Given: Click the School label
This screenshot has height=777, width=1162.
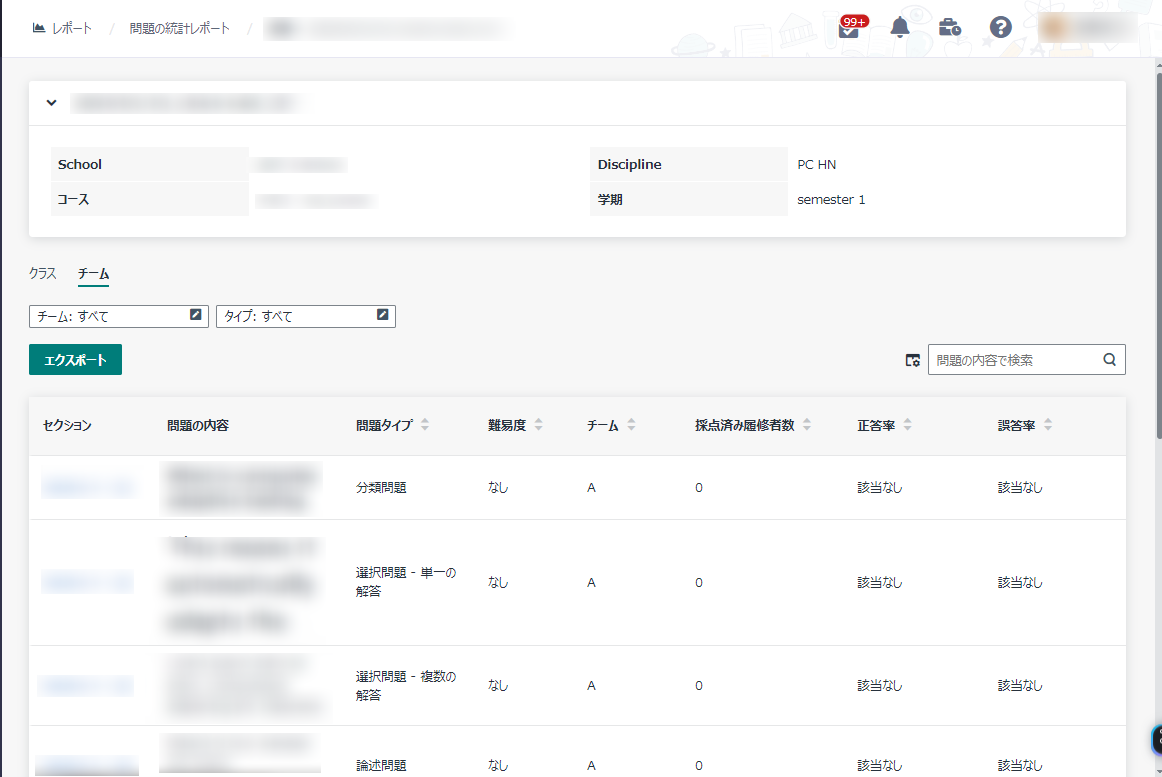Looking at the screenshot, I should 80,165.
